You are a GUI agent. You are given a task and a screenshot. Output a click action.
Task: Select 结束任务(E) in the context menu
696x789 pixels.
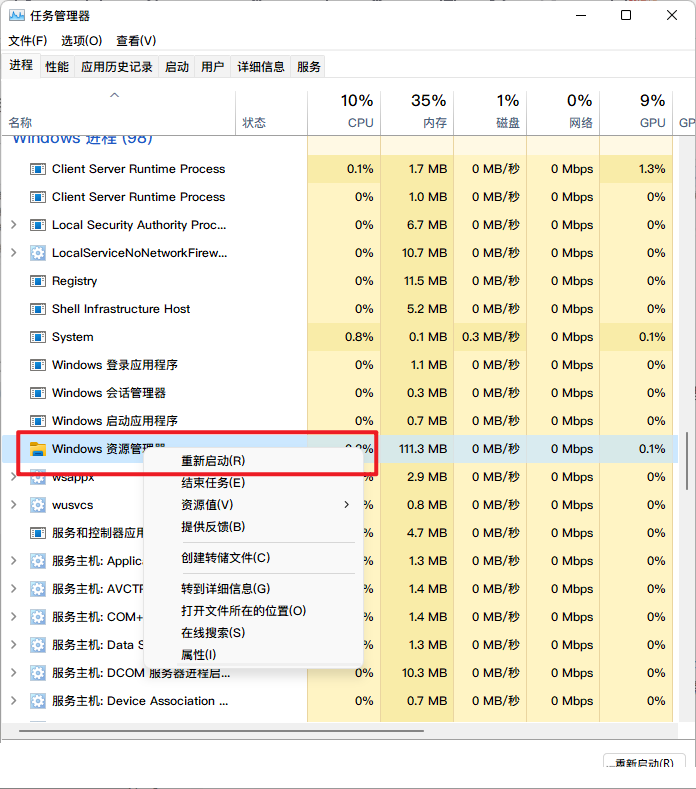[x=213, y=483]
